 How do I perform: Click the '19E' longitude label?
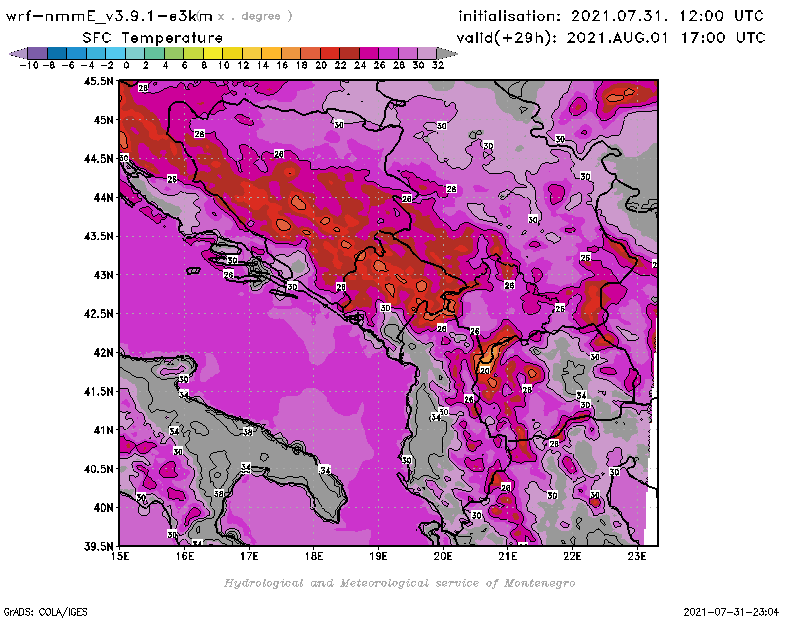point(378,556)
